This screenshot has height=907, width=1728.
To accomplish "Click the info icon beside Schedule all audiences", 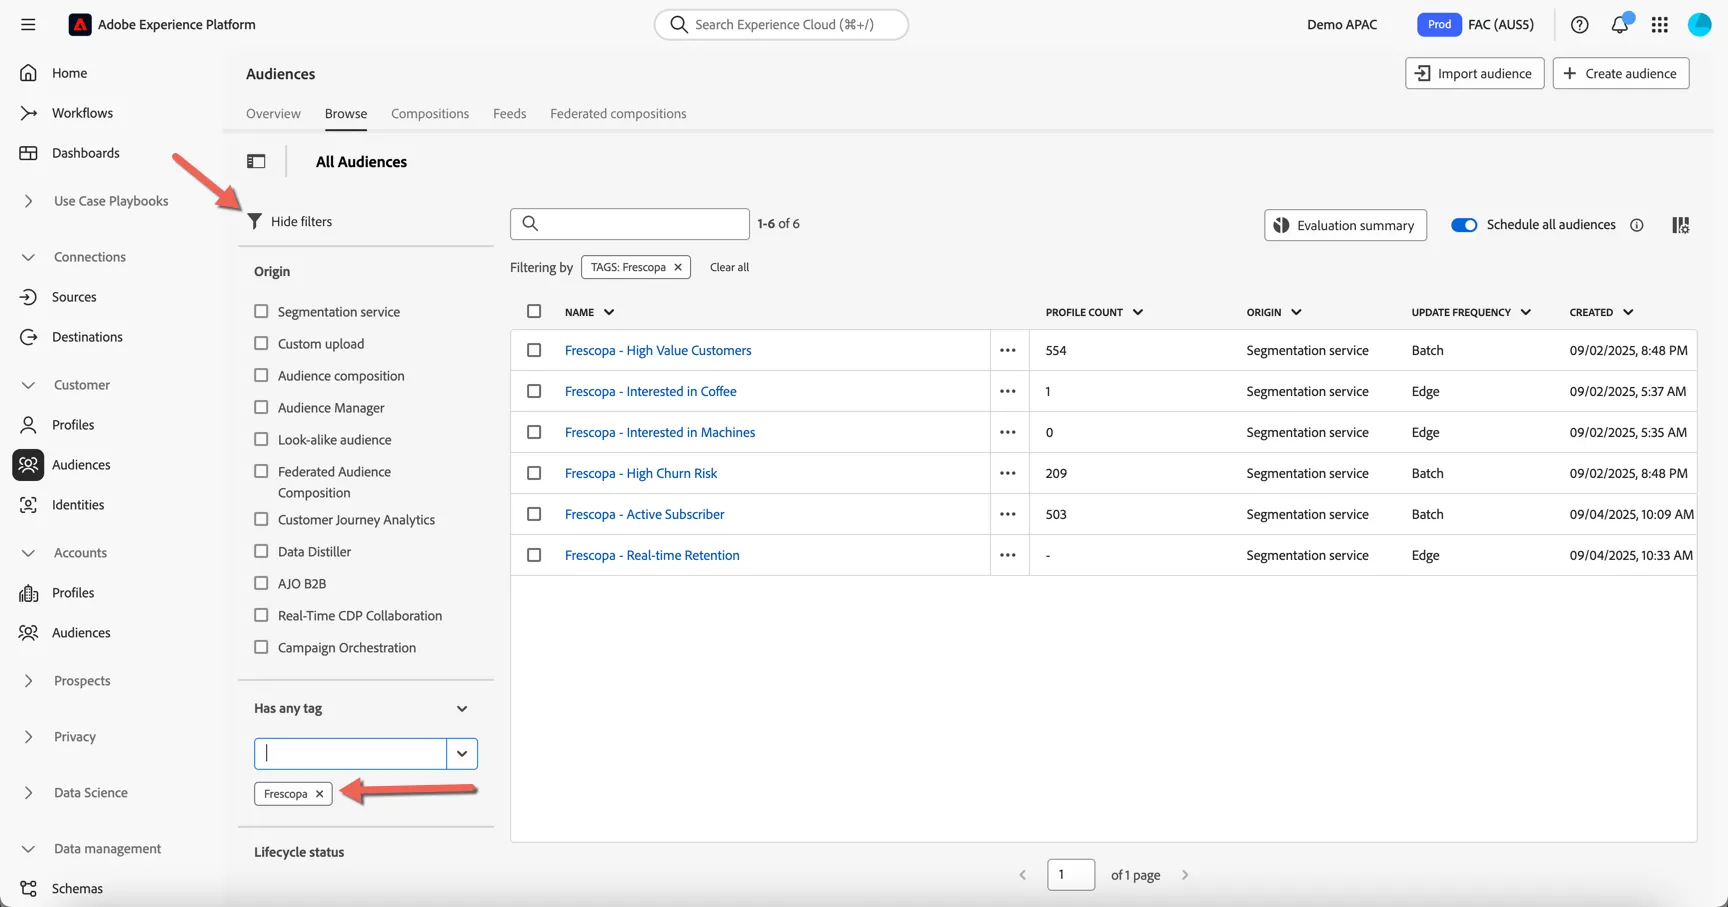I will (1637, 225).
